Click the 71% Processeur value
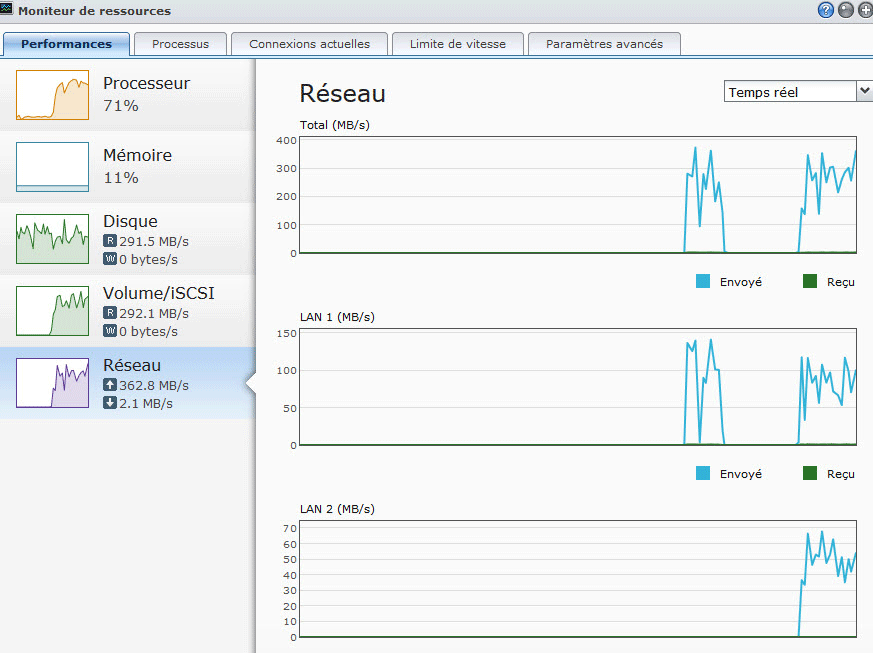Screen dimensions: 873x653 pos(121,106)
